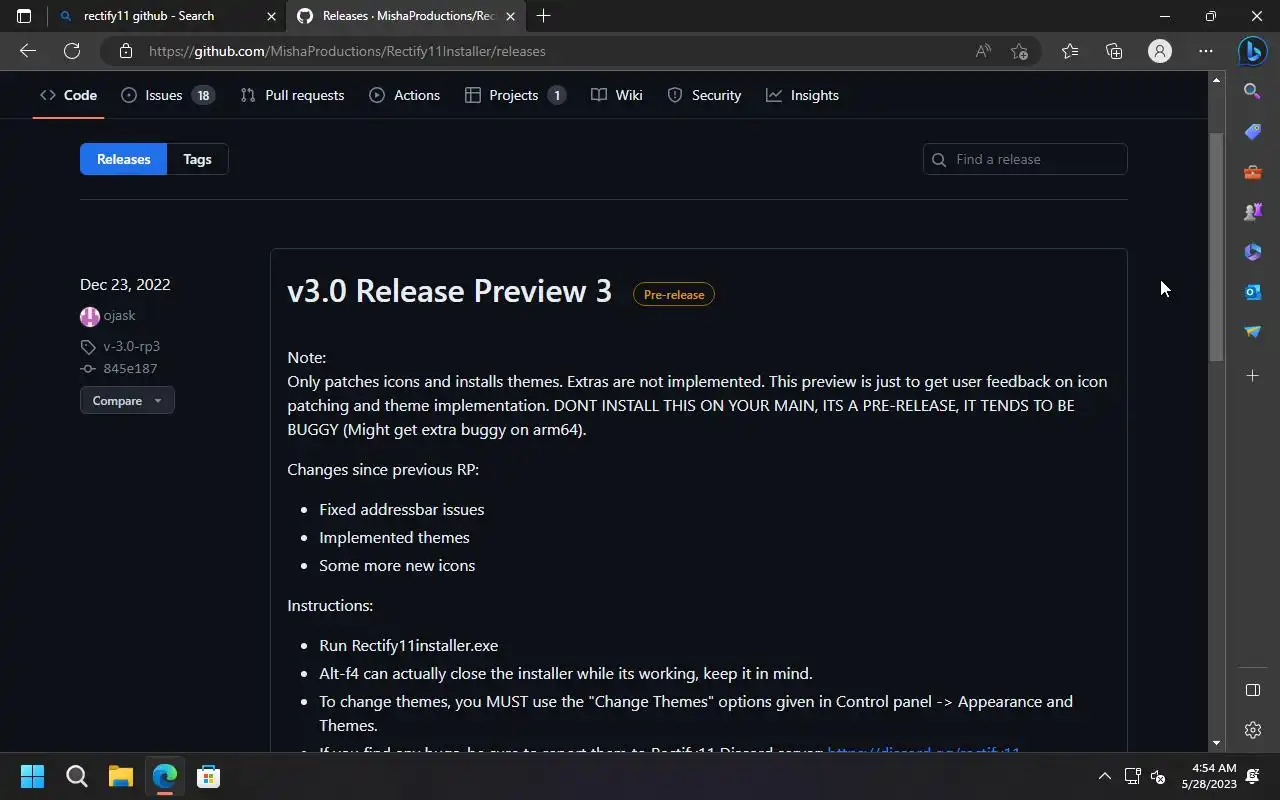Click the scrollbar down arrow

[1217, 743]
